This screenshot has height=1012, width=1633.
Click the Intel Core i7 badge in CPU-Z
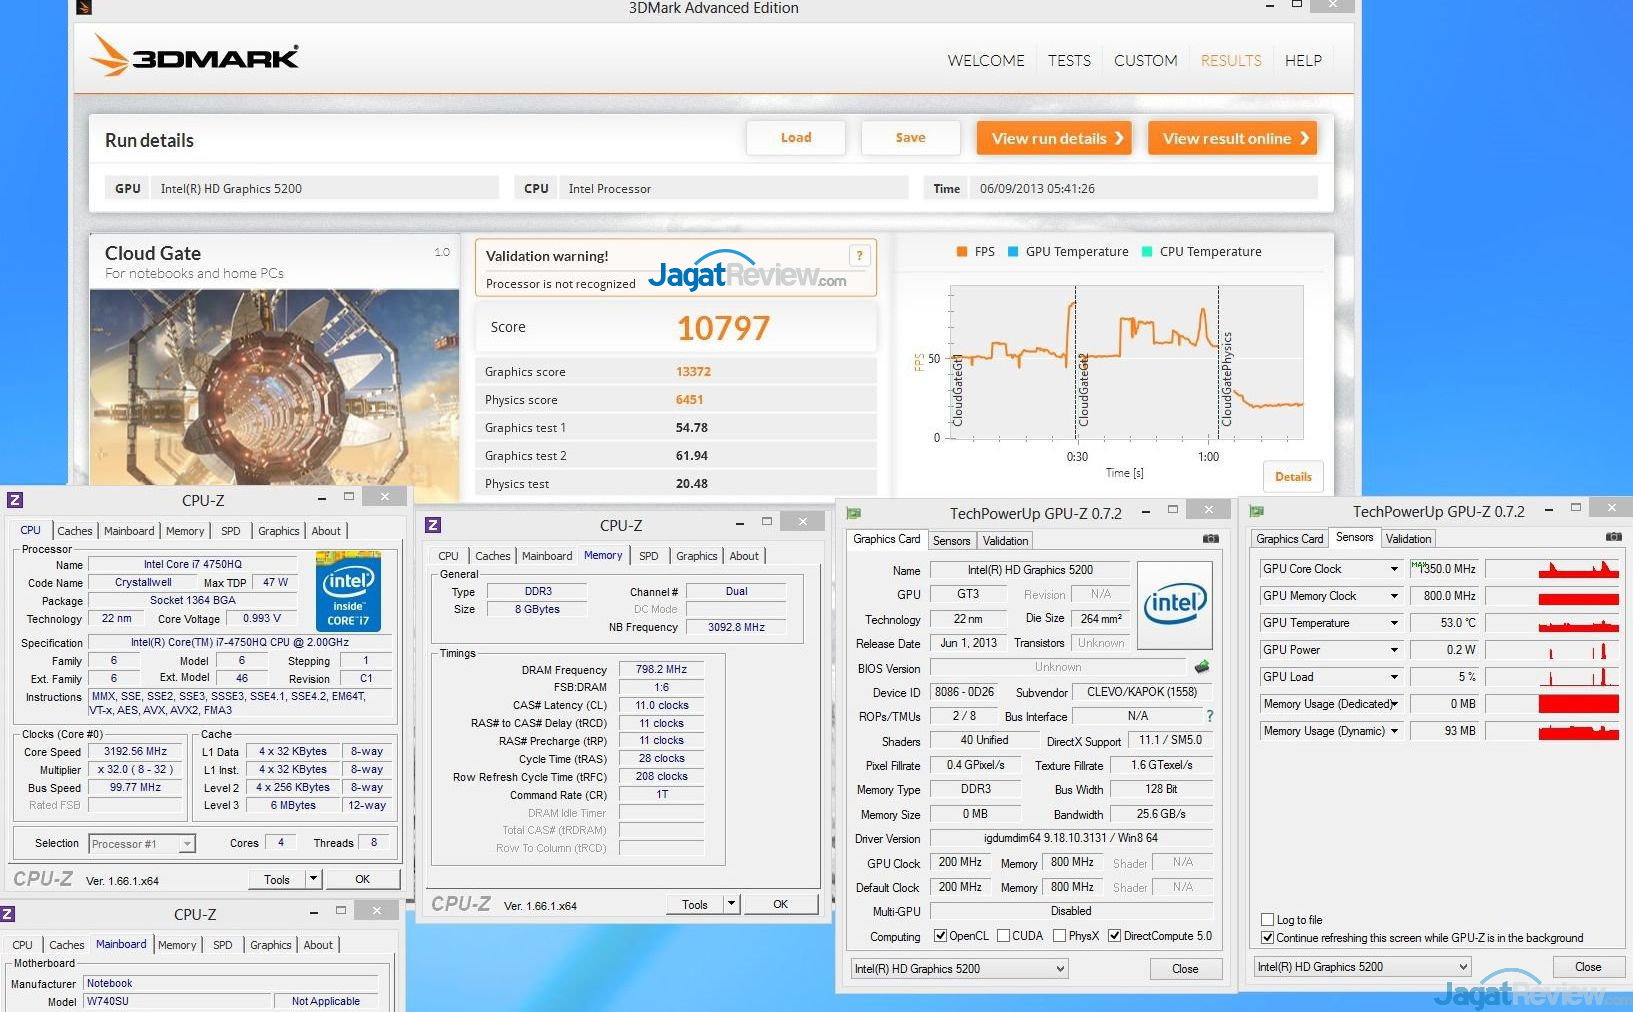click(348, 591)
